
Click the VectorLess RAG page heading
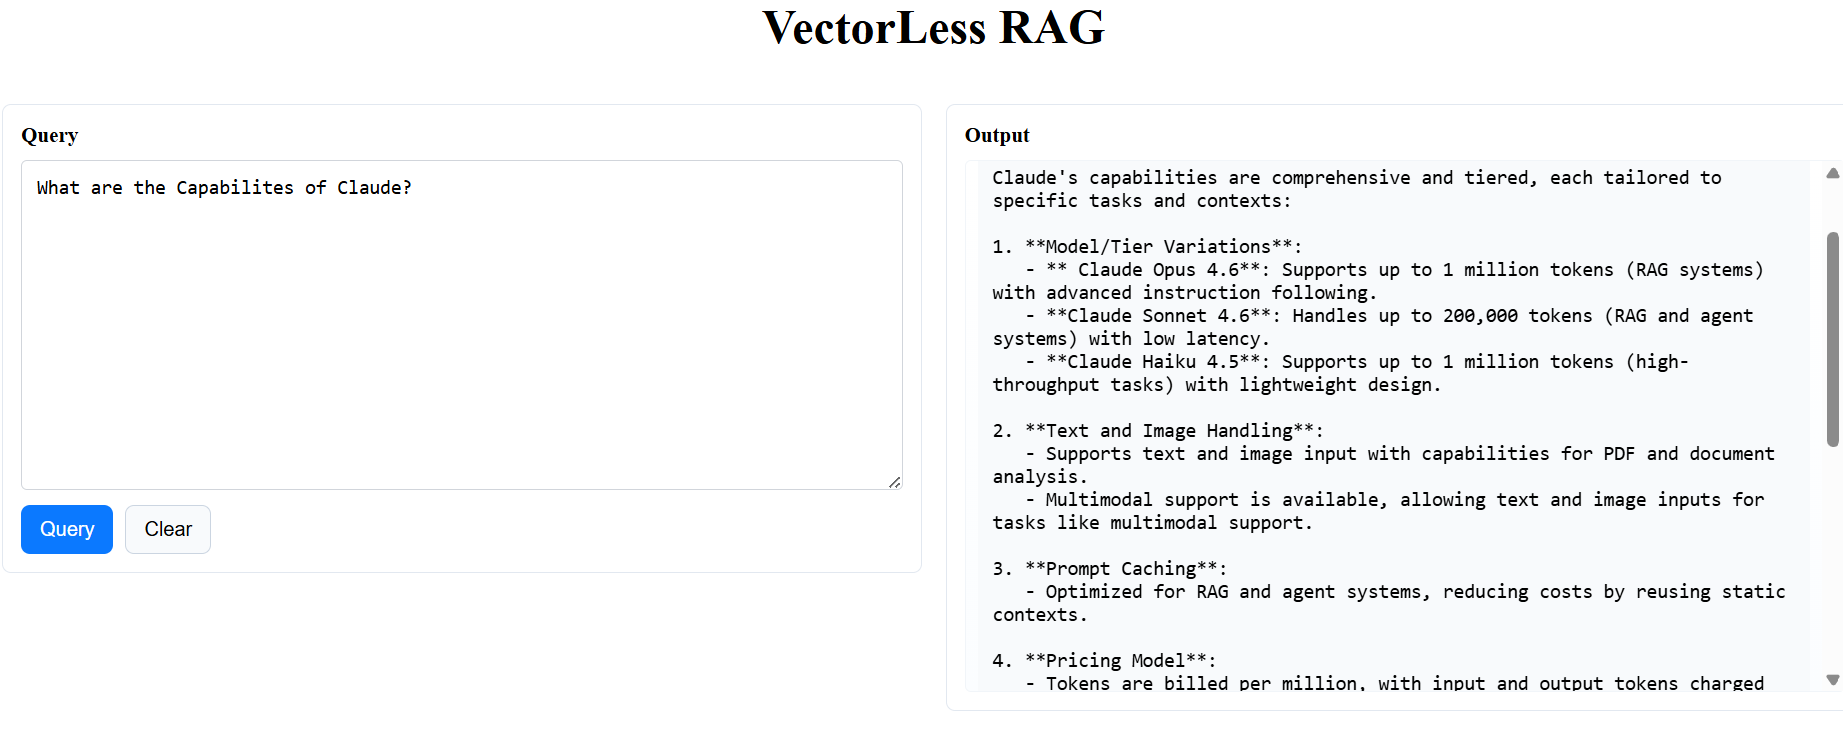click(x=932, y=28)
